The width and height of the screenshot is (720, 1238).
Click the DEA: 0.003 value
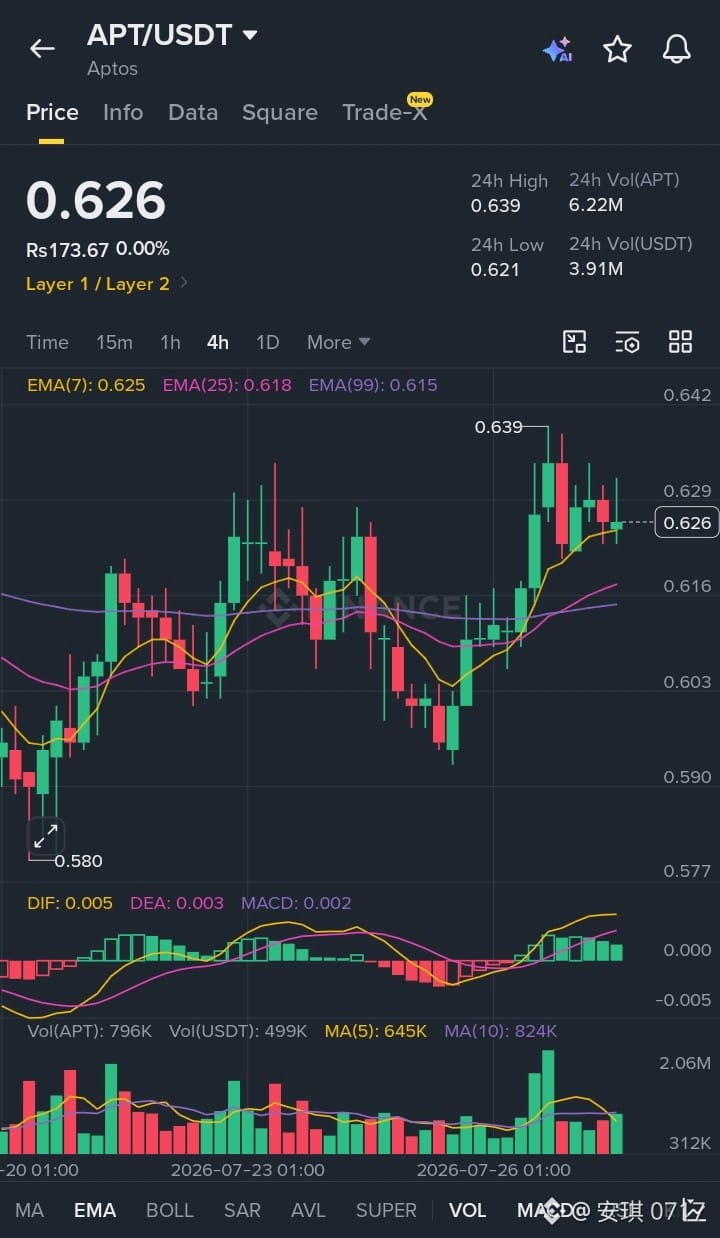[177, 903]
